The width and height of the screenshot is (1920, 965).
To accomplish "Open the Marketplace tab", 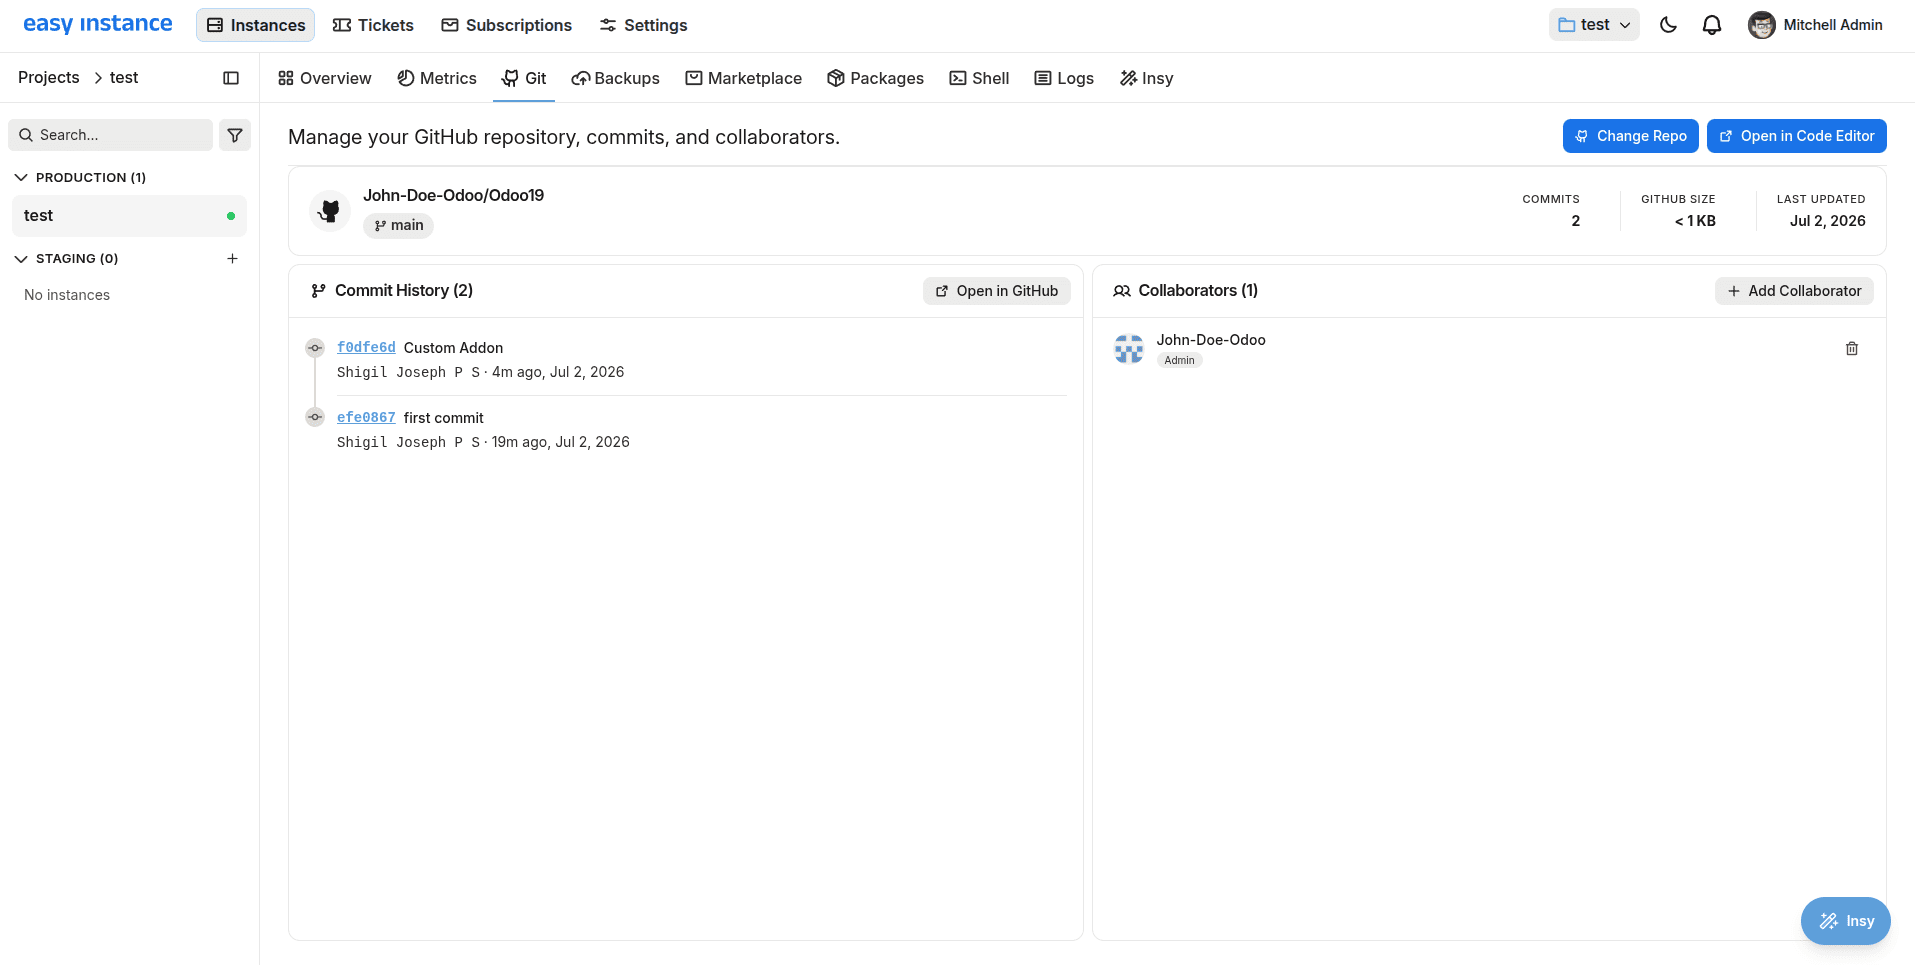I will pos(743,78).
